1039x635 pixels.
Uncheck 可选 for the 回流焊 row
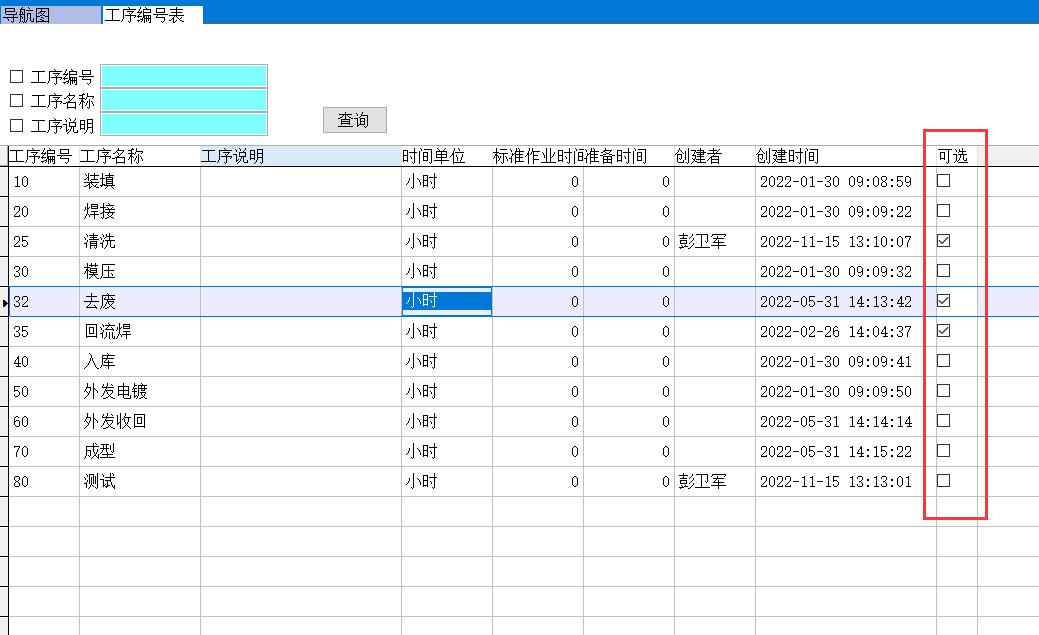943,331
